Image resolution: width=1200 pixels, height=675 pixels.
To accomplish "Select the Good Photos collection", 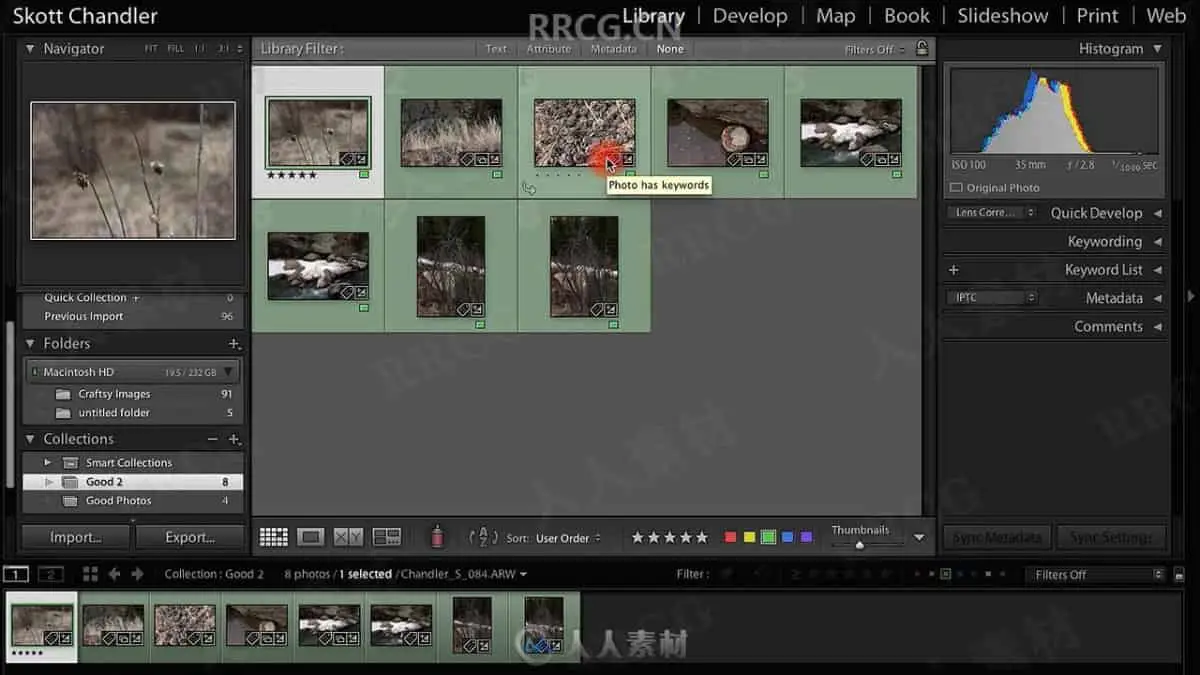I will click(132, 501).
